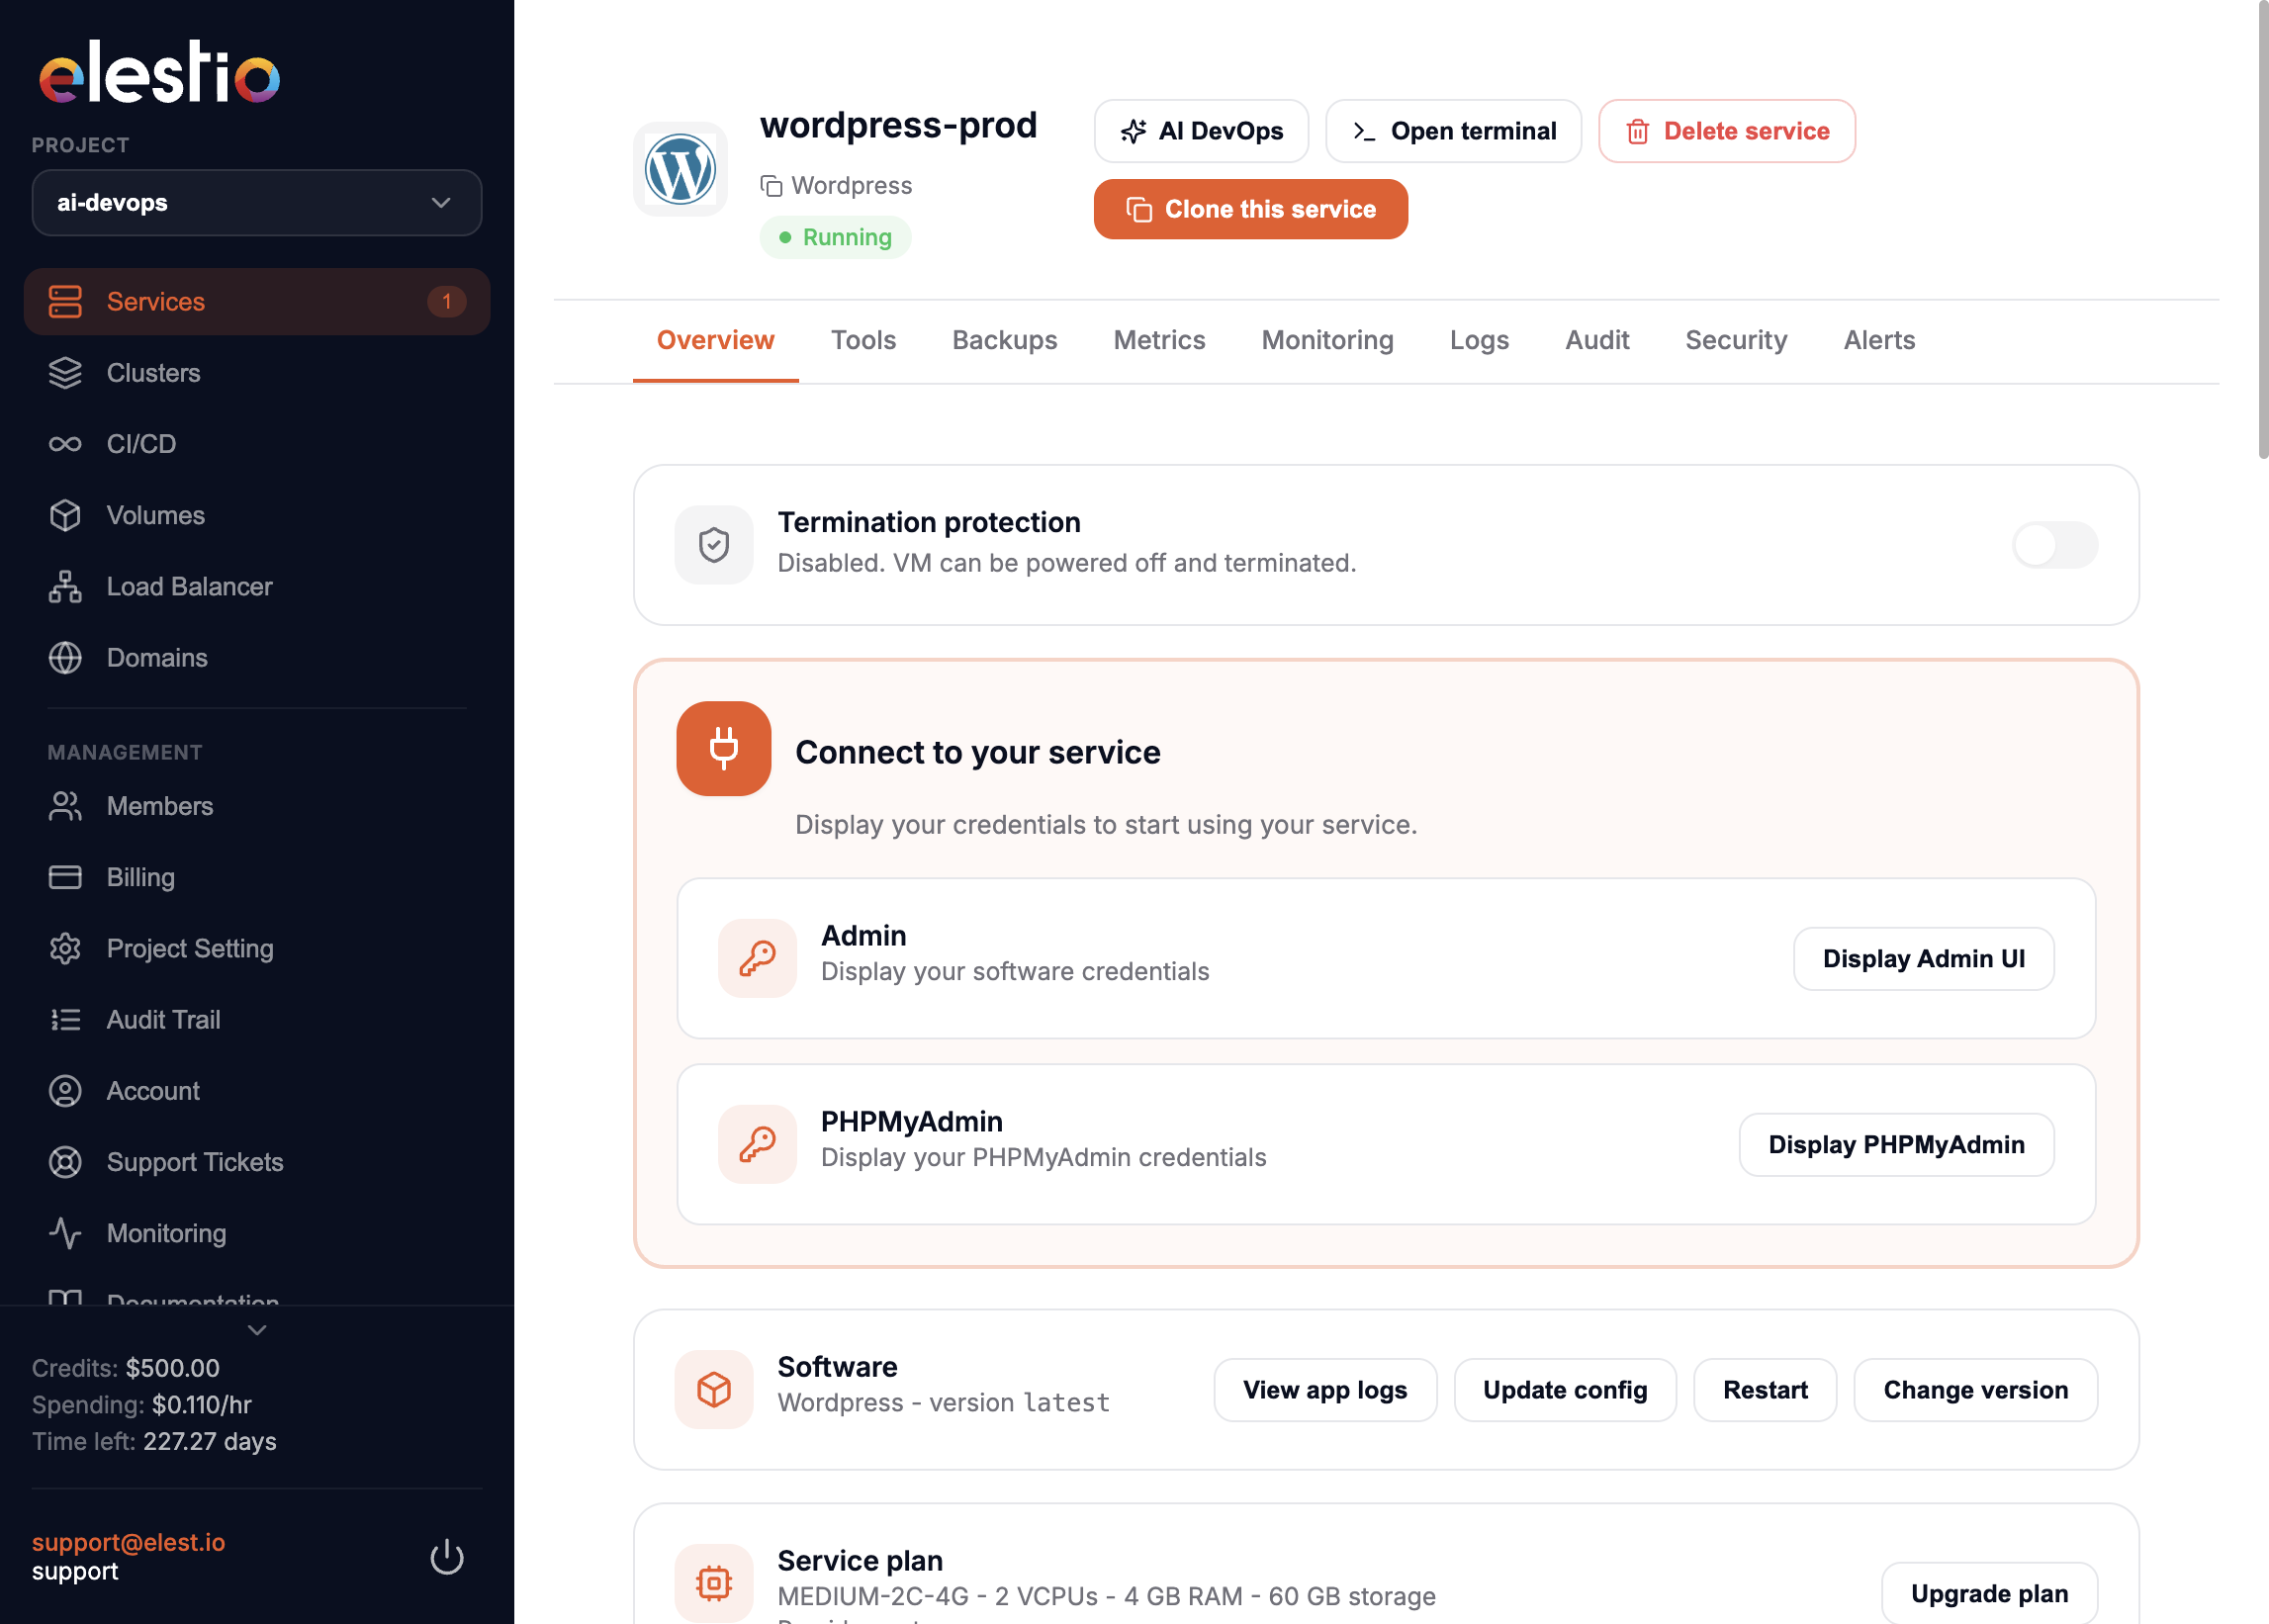Viewport: 2269px width, 1624px height.
Task: Click the power logout icon
Action: pyautogui.click(x=447, y=1557)
